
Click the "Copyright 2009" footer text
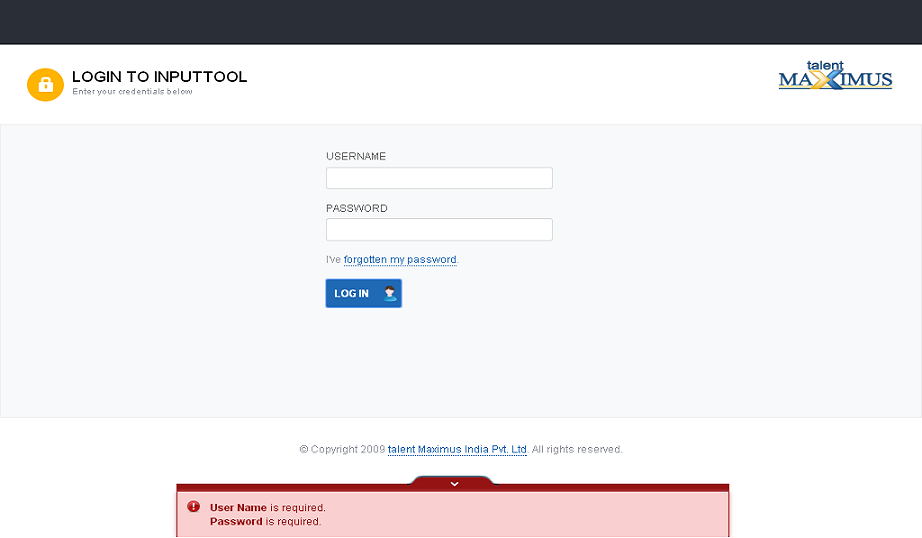pyautogui.click(x=342, y=450)
